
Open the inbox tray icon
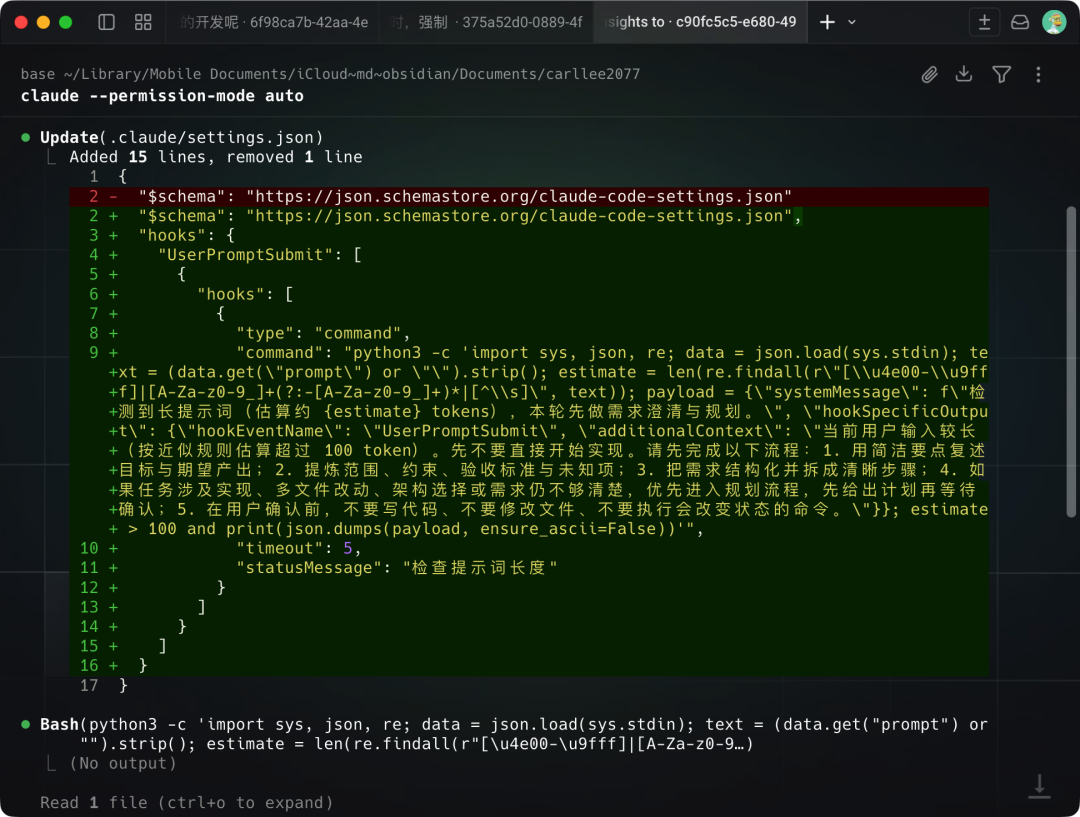click(1020, 22)
